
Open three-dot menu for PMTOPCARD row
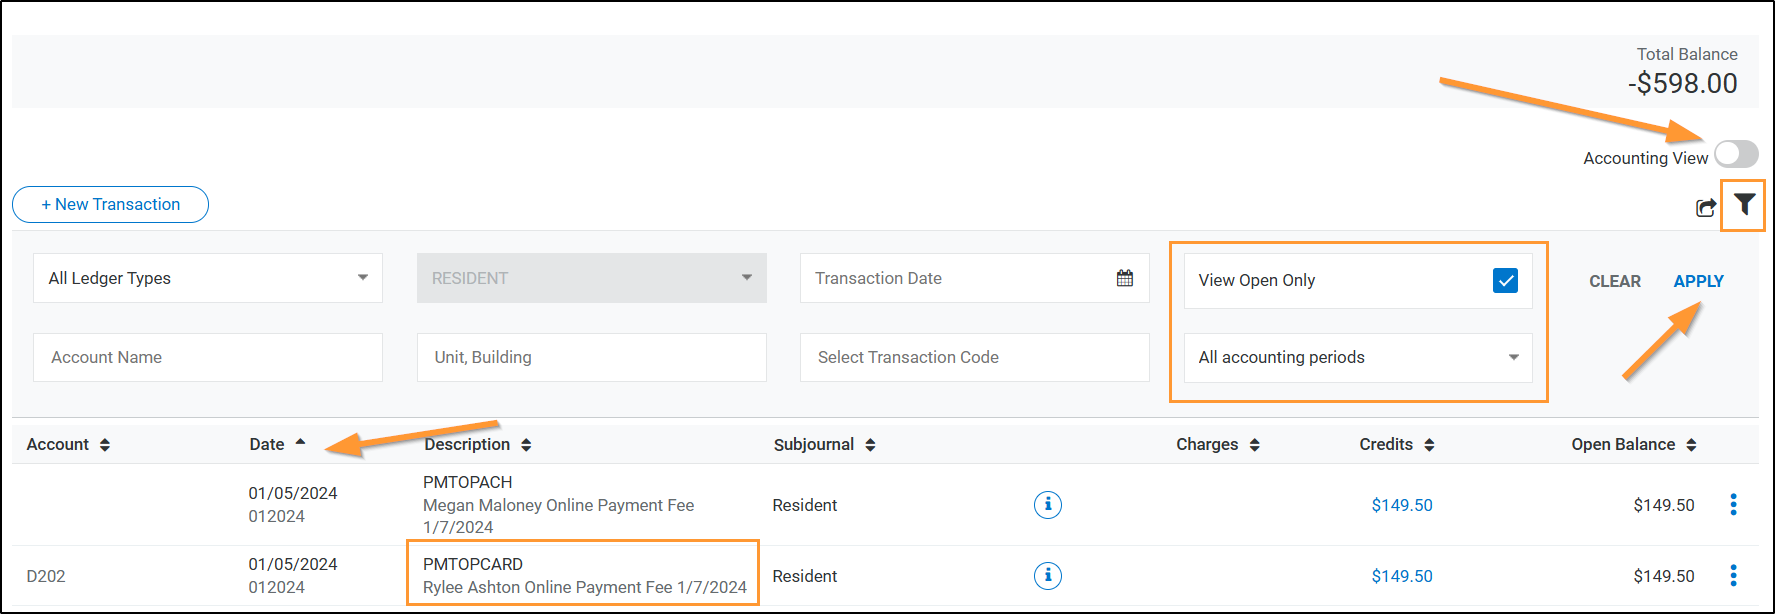pyautogui.click(x=1733, y=576)
